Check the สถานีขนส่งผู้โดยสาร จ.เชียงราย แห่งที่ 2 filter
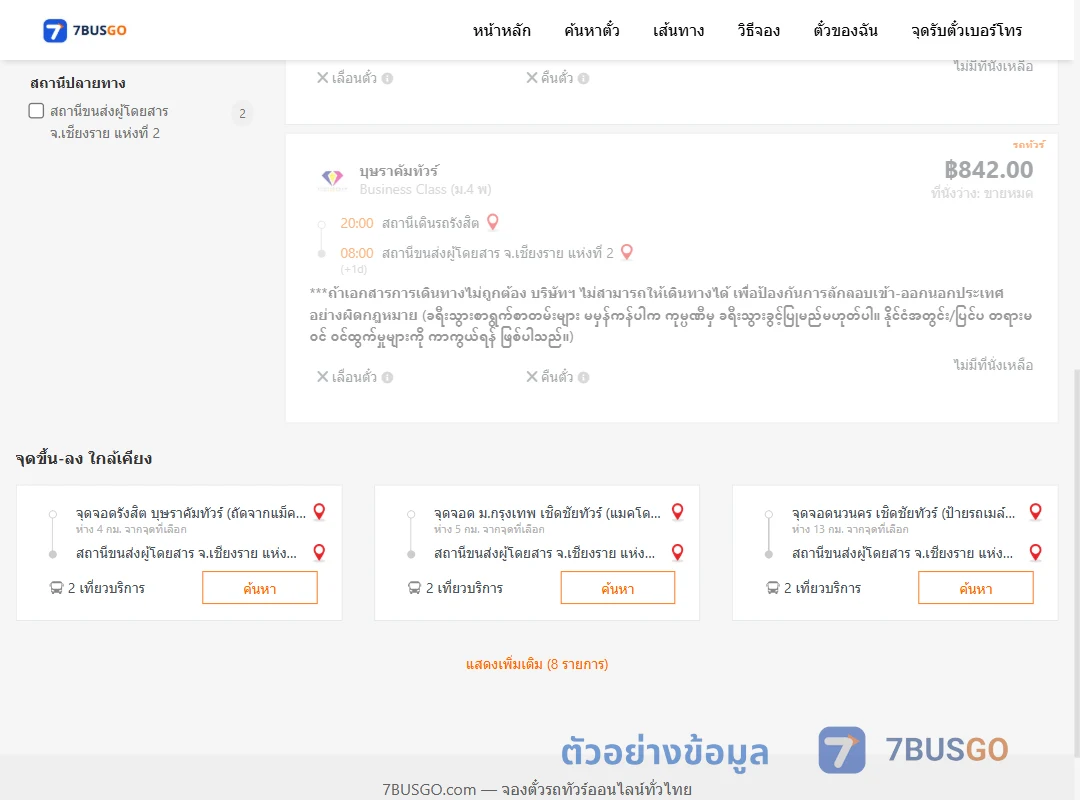The width and height of the screenshot is (1080, 800). point(37,111)
